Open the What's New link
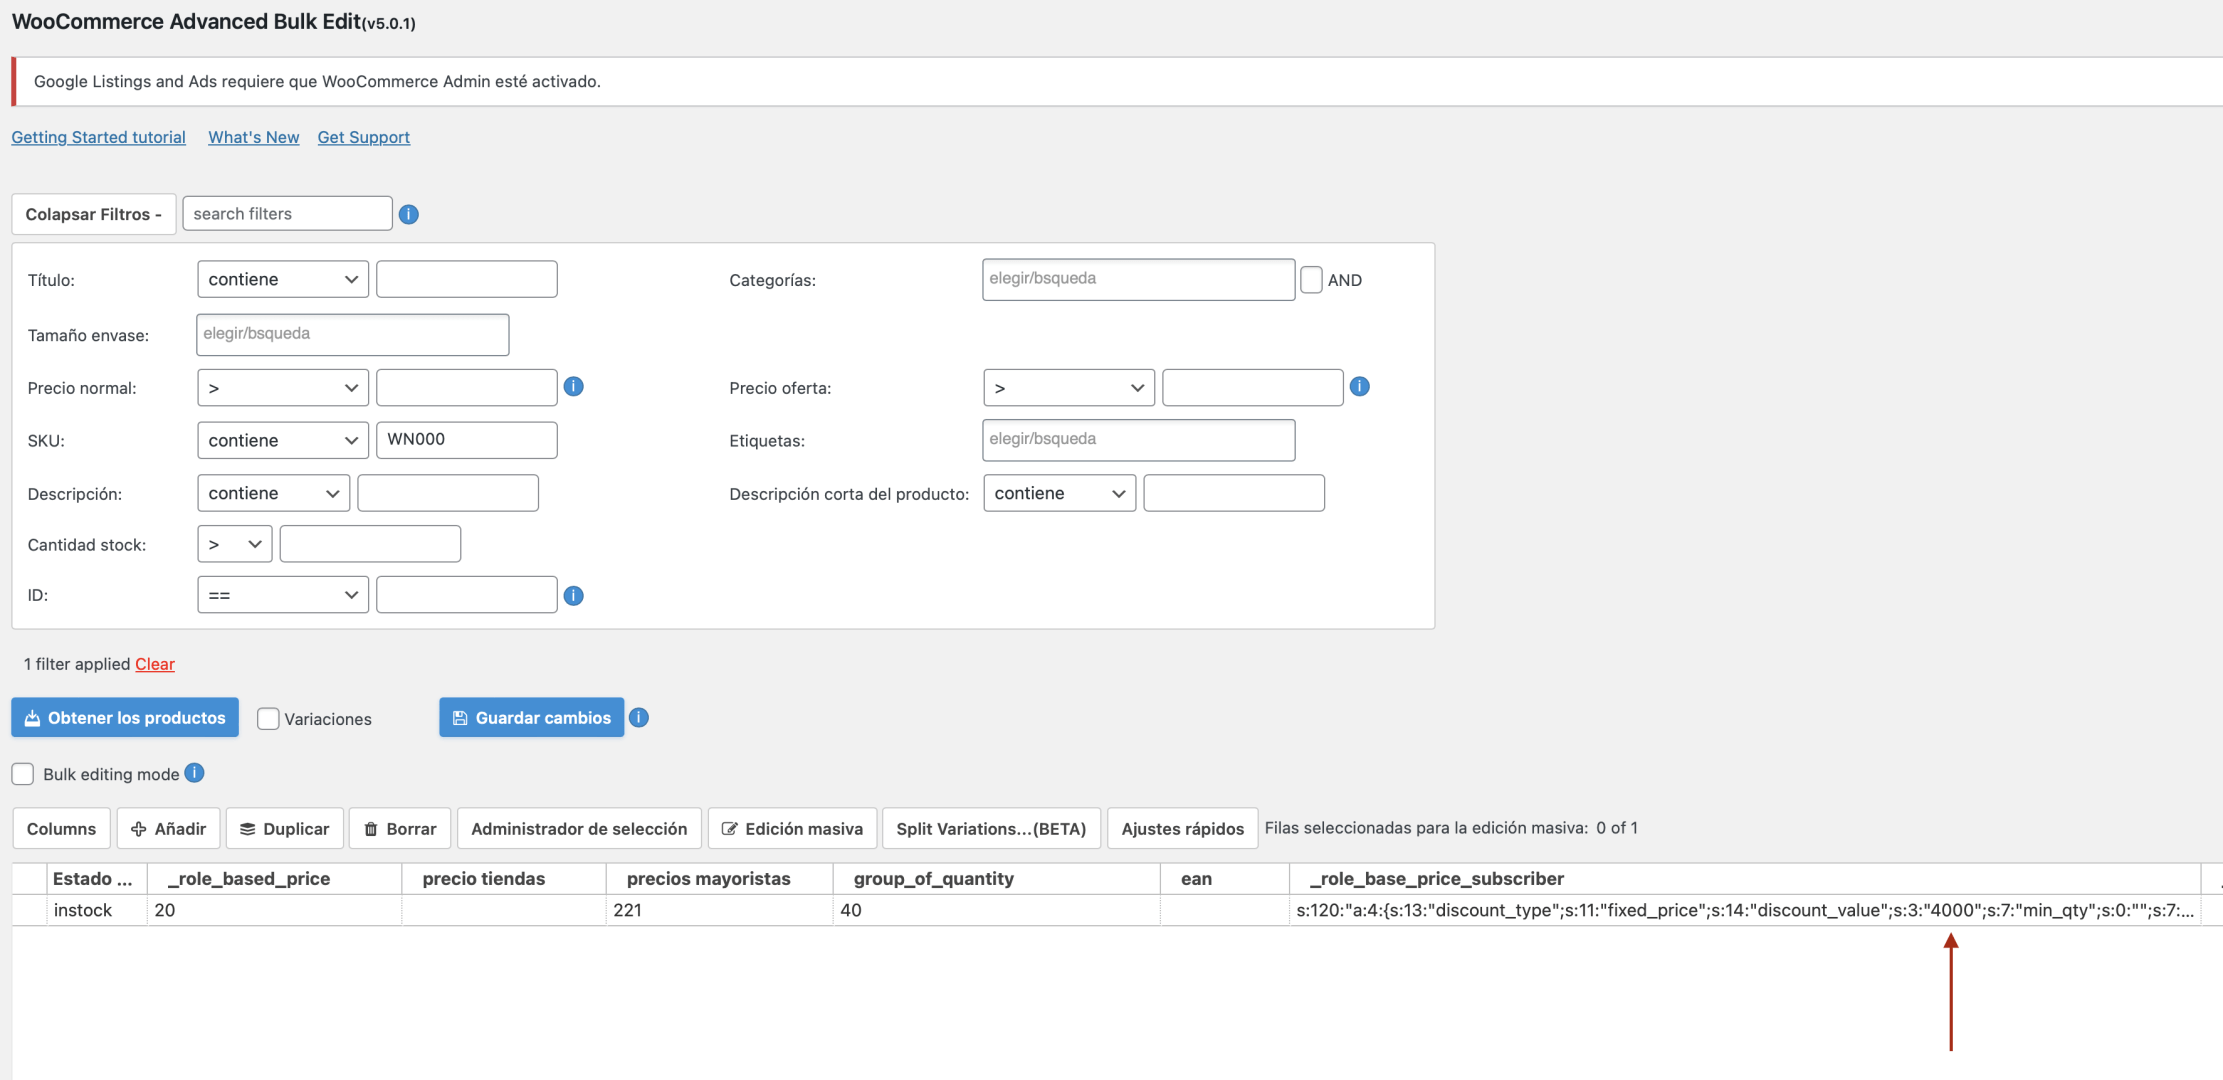 click(x=253, y=137)
